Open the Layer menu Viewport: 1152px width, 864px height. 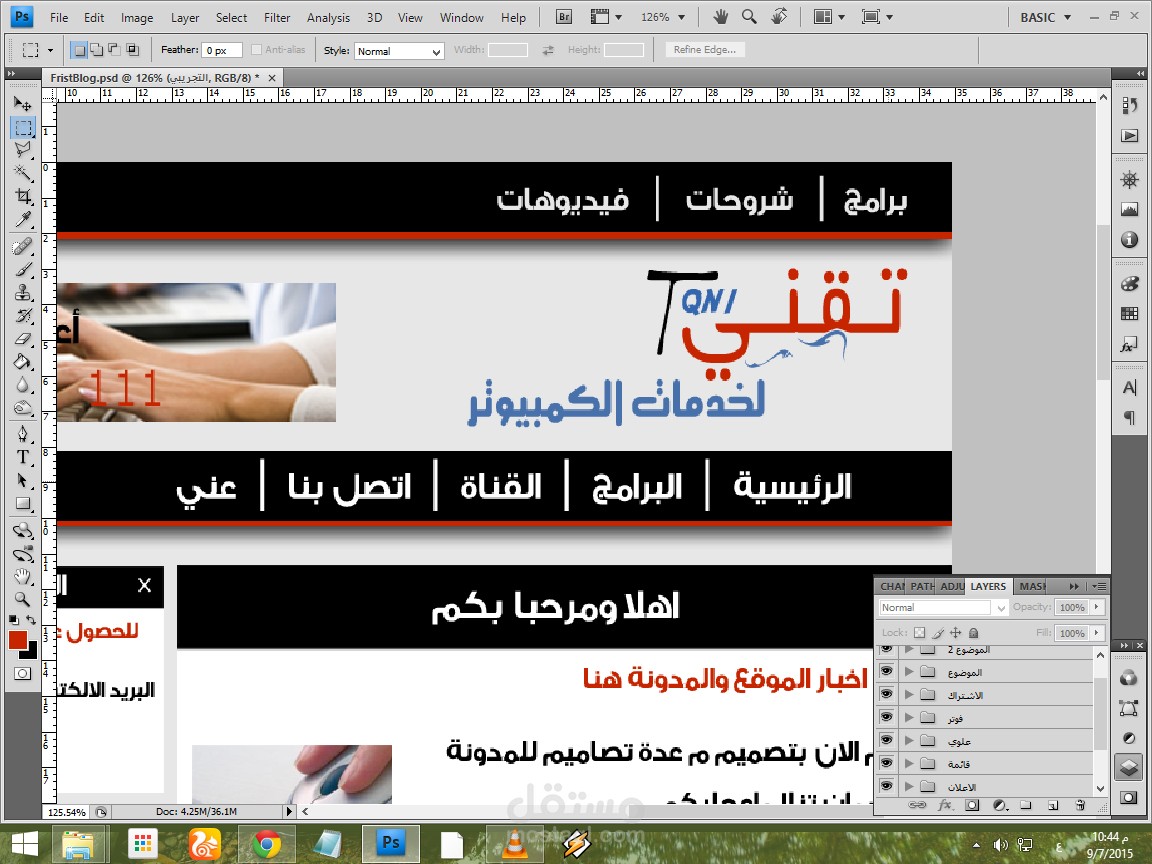click(x=184, y=18)
